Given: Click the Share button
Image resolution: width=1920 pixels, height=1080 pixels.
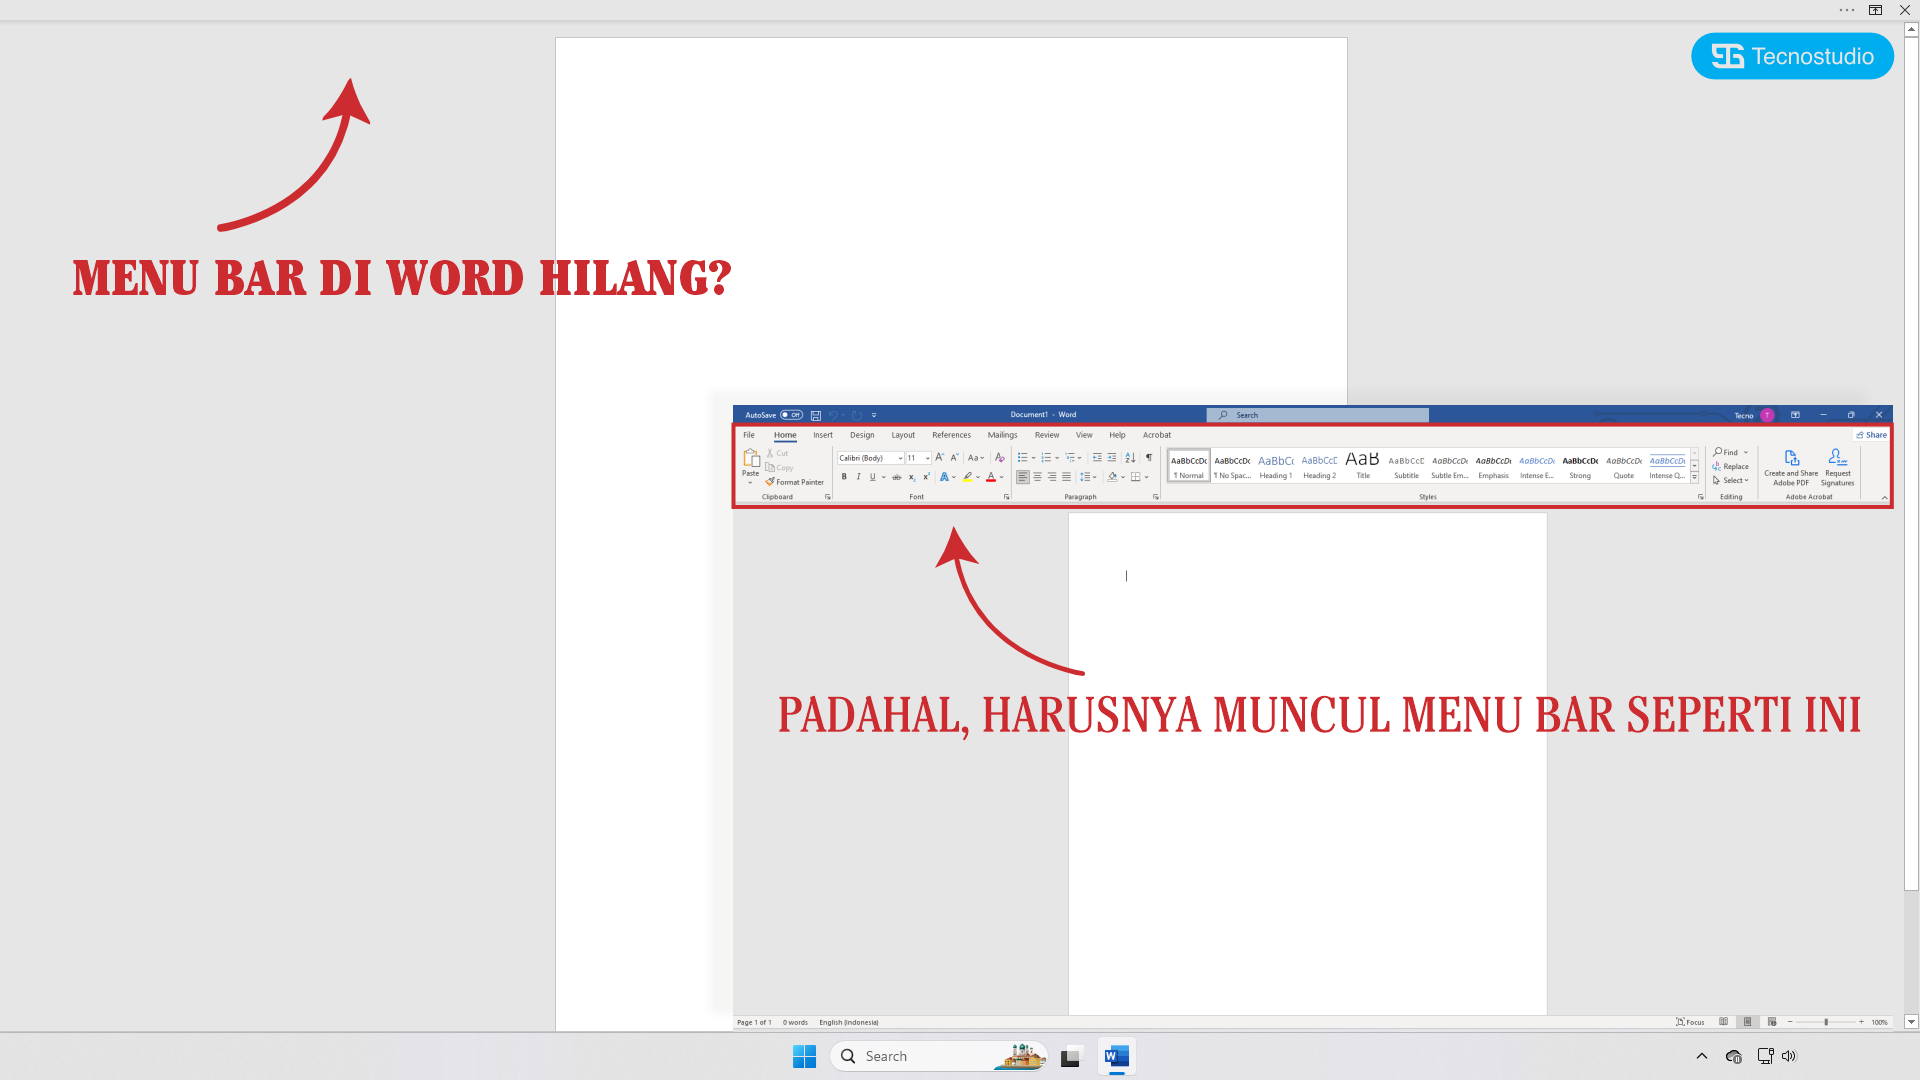Looking at the screenshot, I should 1872,435.
